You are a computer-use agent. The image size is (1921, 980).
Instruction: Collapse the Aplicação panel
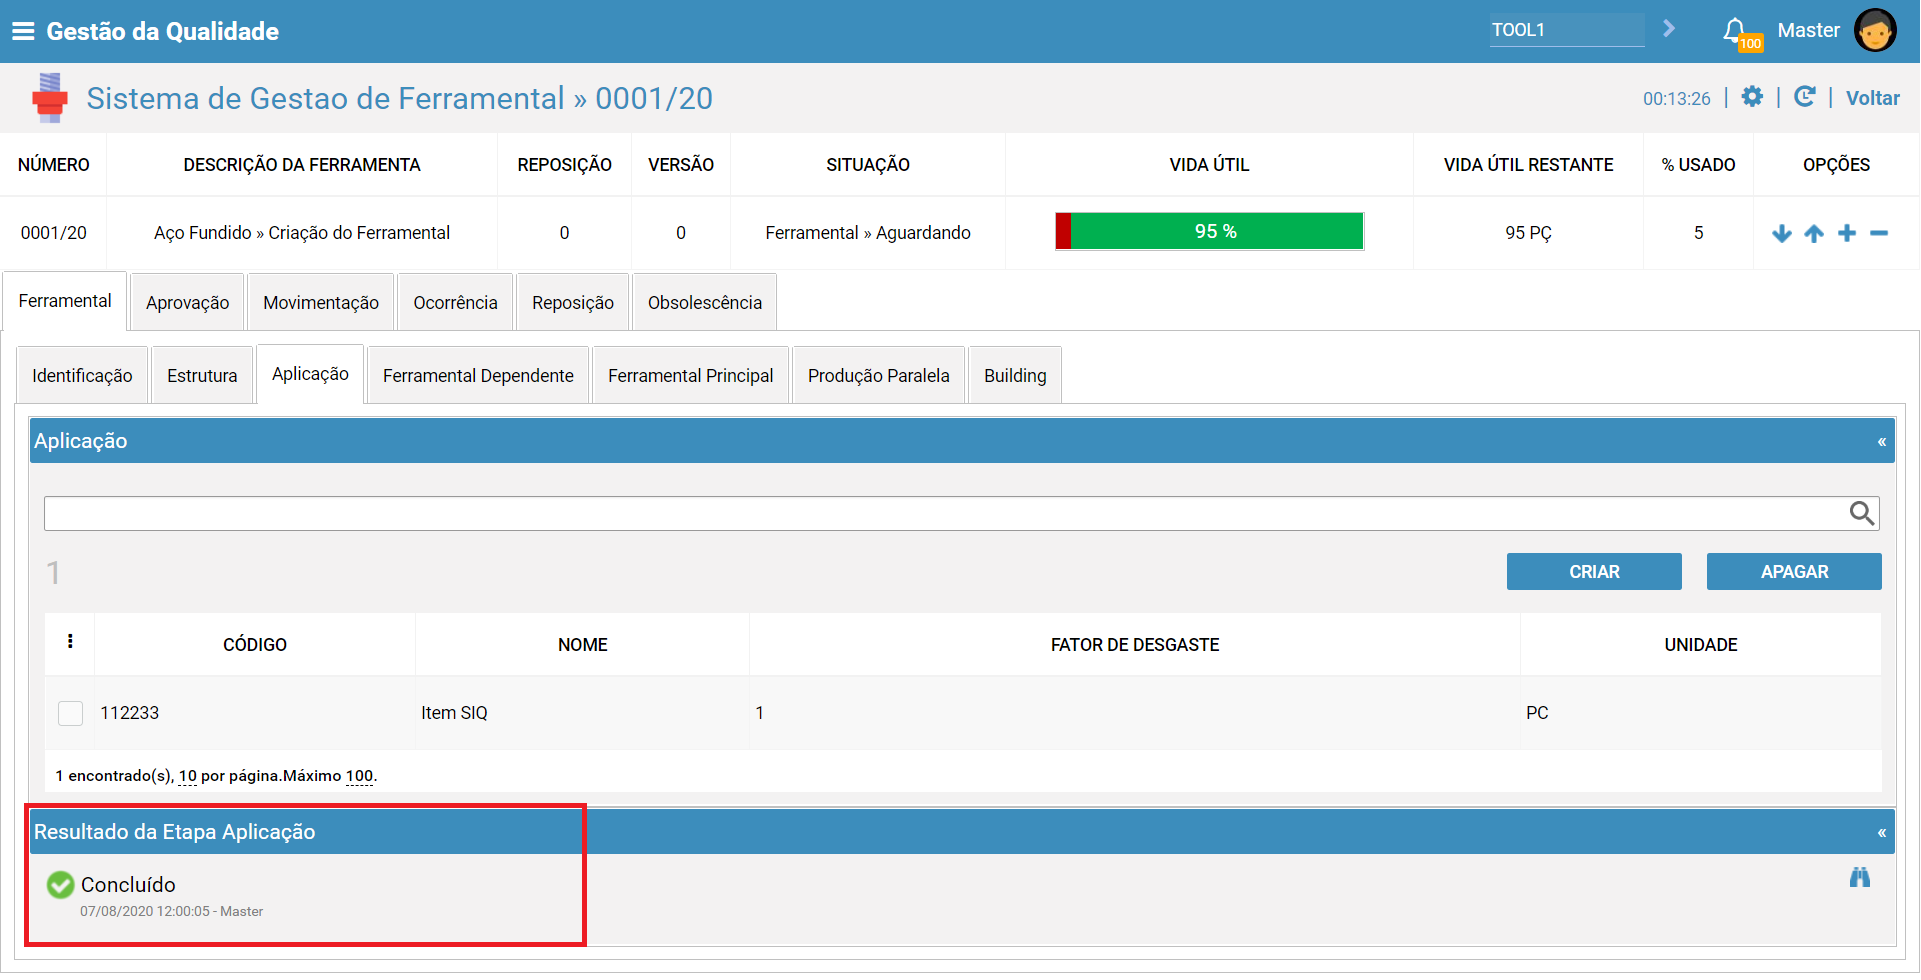(1881, 441)
